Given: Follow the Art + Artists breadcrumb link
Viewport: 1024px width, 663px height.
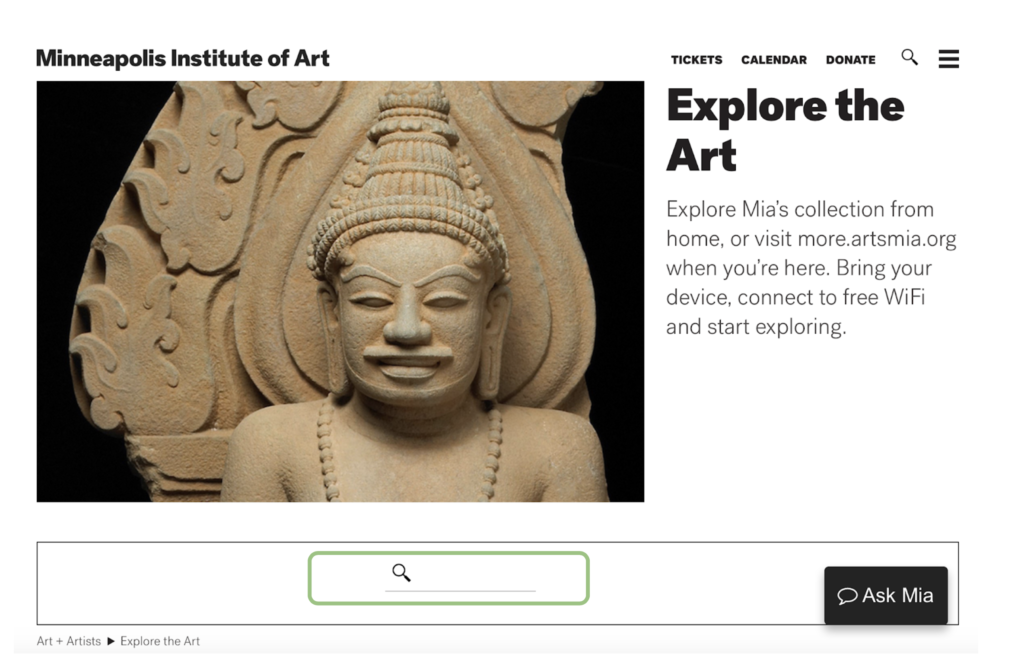Looking at the screenshot, I should pyautogui.click(x=69, y=641).
